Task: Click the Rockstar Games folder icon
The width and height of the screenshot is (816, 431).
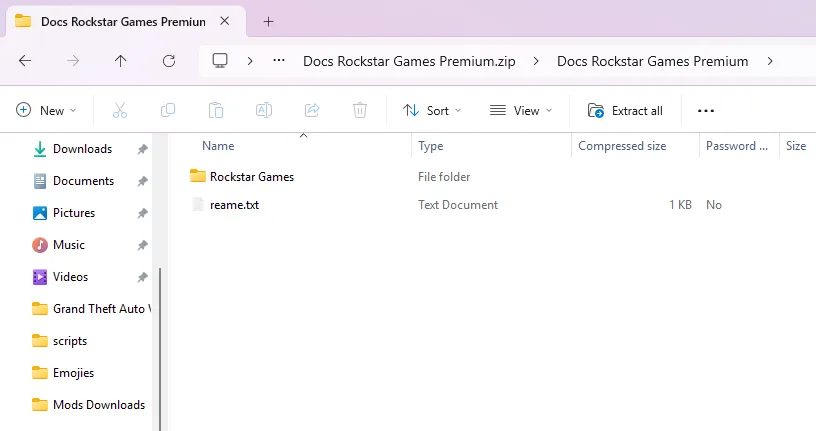Action: tap(198, 175)
